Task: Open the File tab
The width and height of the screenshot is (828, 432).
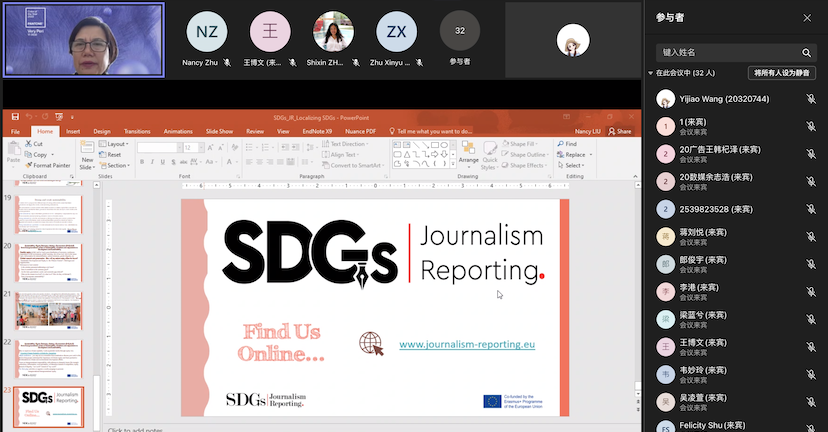Action: pyautogui.click(x=15, y=132)
